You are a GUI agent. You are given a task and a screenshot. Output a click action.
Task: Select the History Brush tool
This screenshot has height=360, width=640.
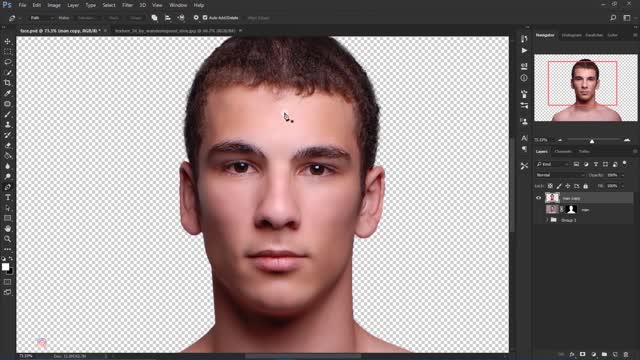coord(7,135)
